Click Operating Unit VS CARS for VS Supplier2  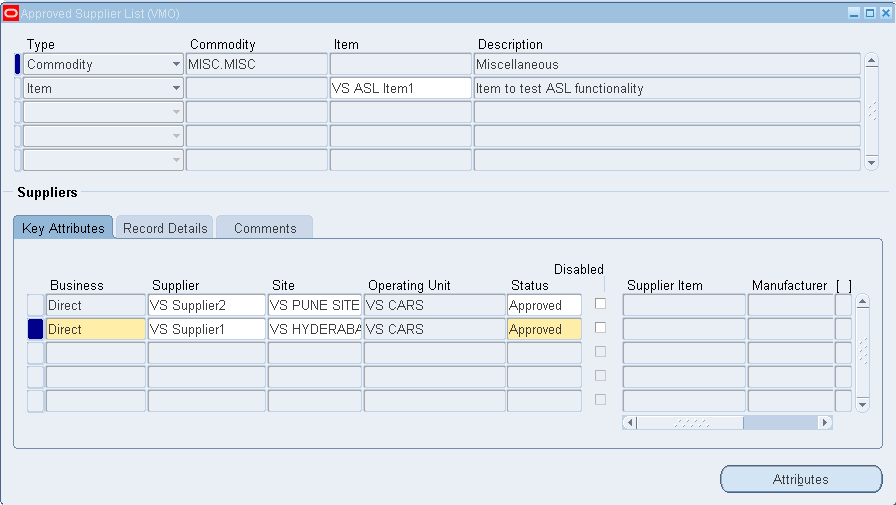[434, 306]
